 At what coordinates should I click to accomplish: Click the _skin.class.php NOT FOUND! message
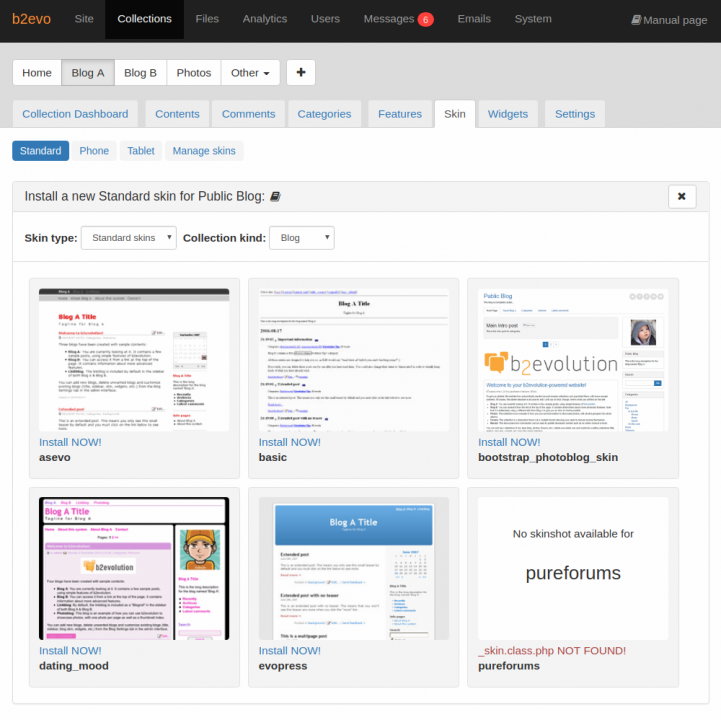click(x=552, y=651)
